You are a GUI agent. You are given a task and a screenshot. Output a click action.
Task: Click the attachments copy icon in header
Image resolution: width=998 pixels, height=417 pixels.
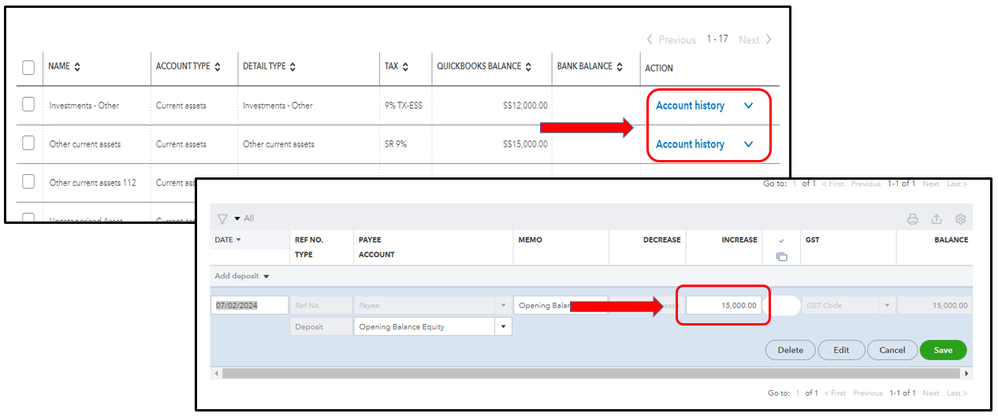click(x=782, y=257)
